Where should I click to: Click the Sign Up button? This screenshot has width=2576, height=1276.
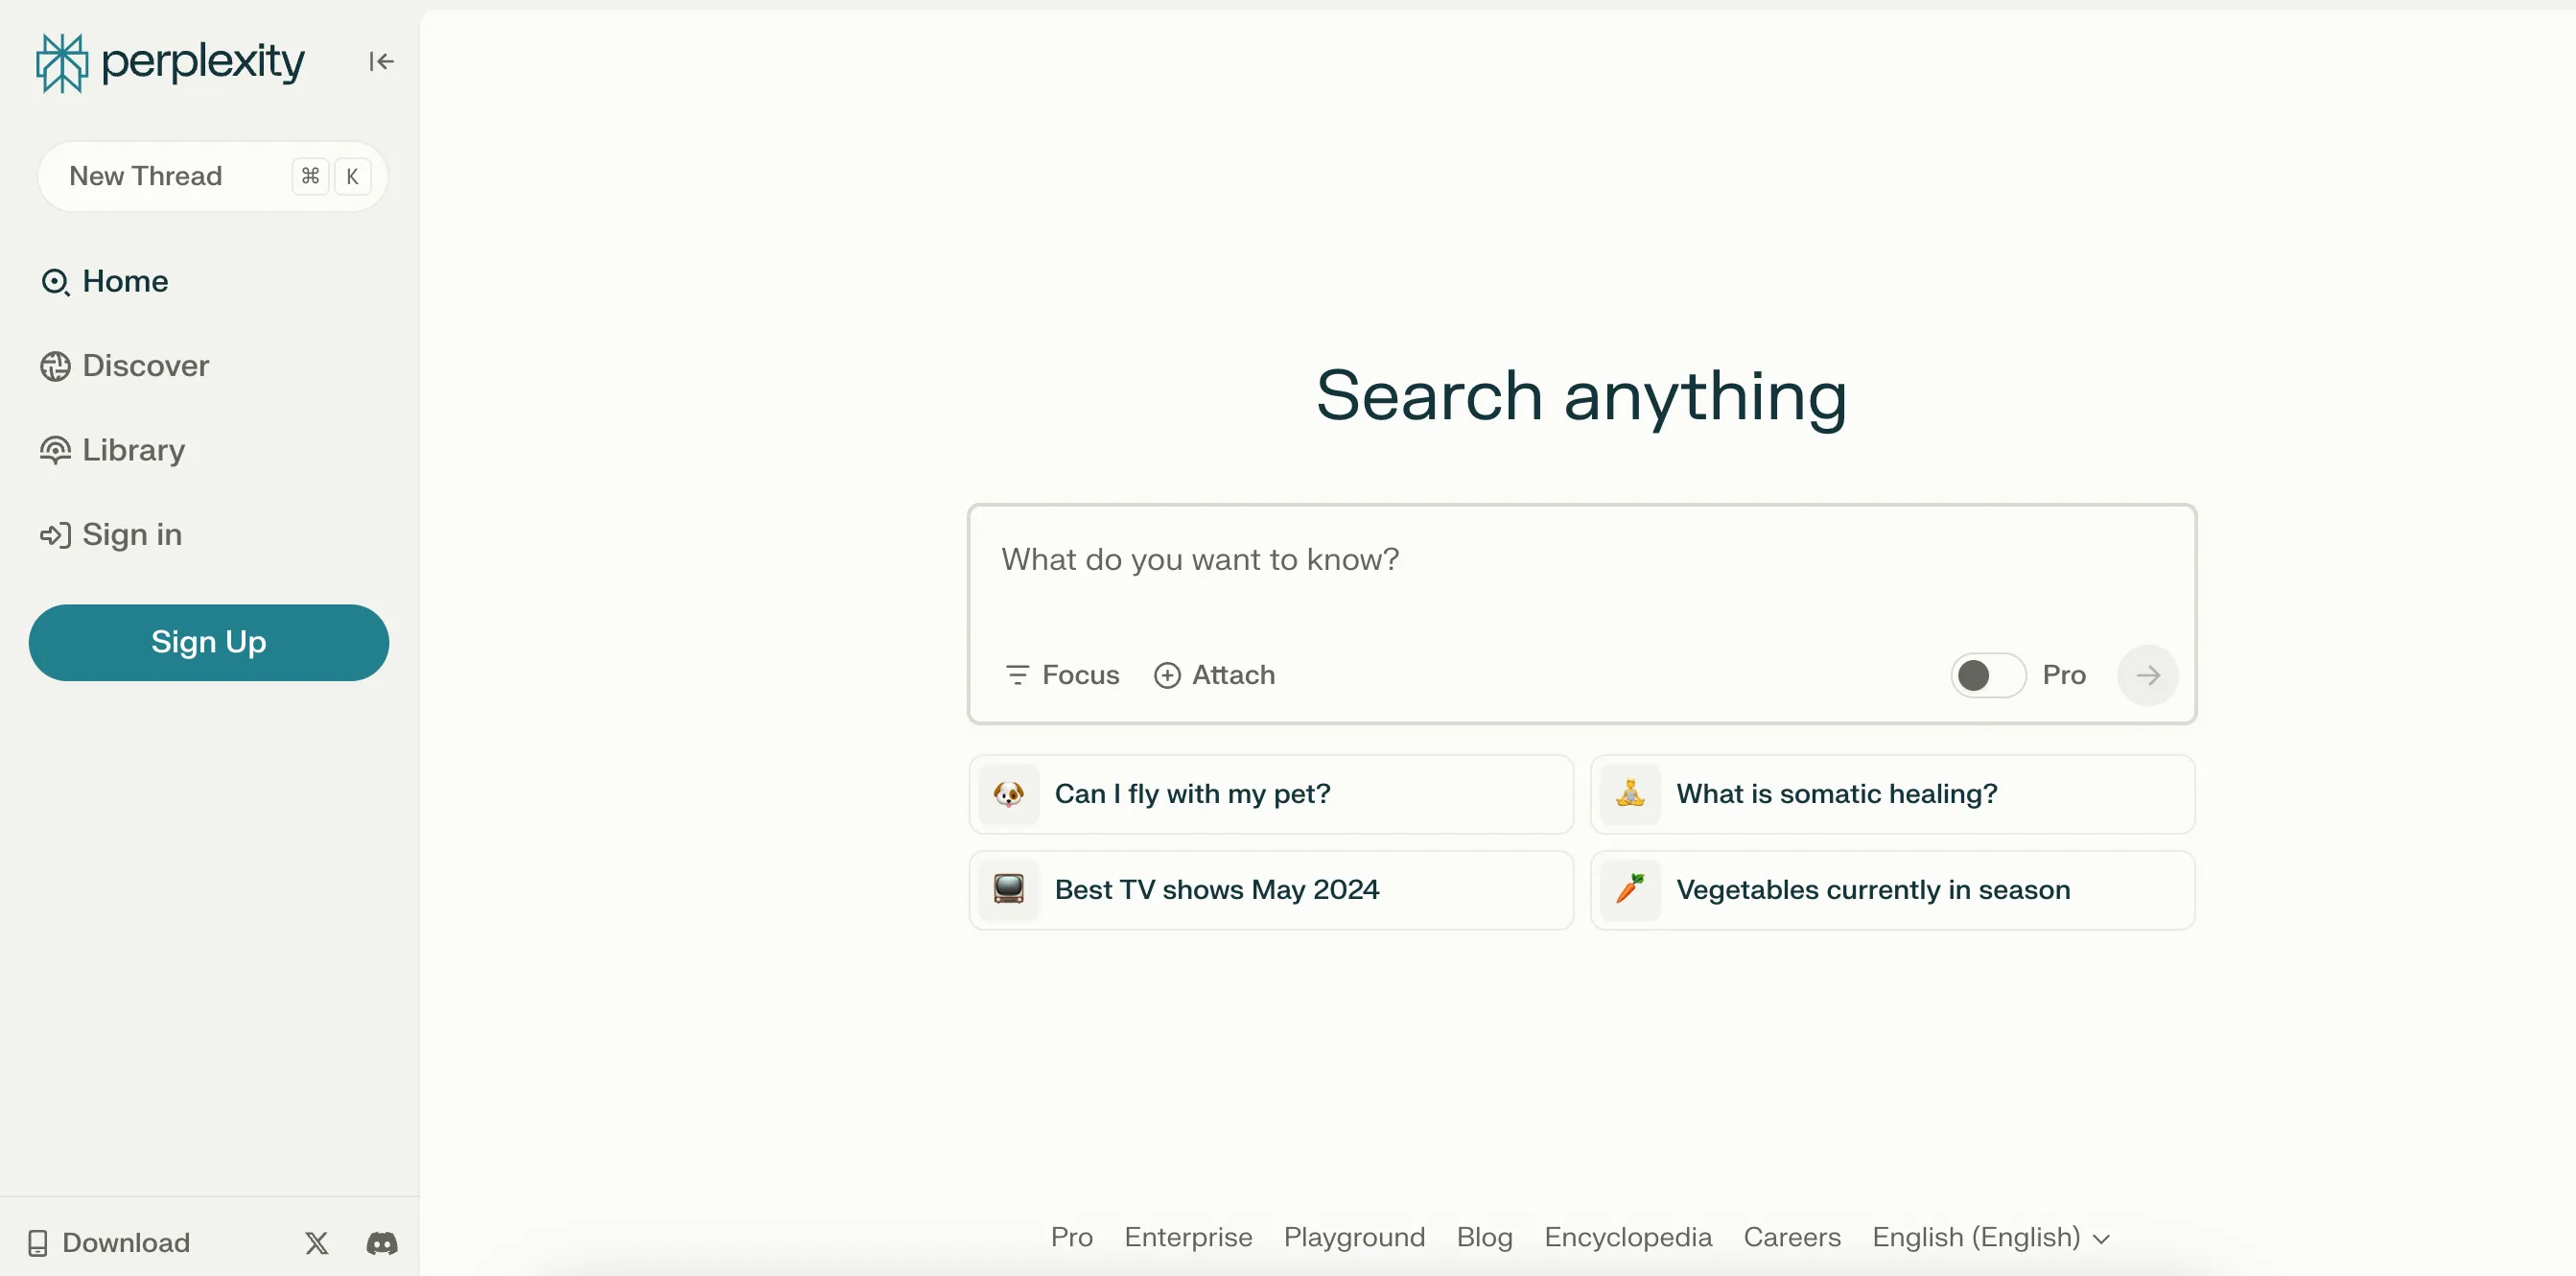(208, 642)
